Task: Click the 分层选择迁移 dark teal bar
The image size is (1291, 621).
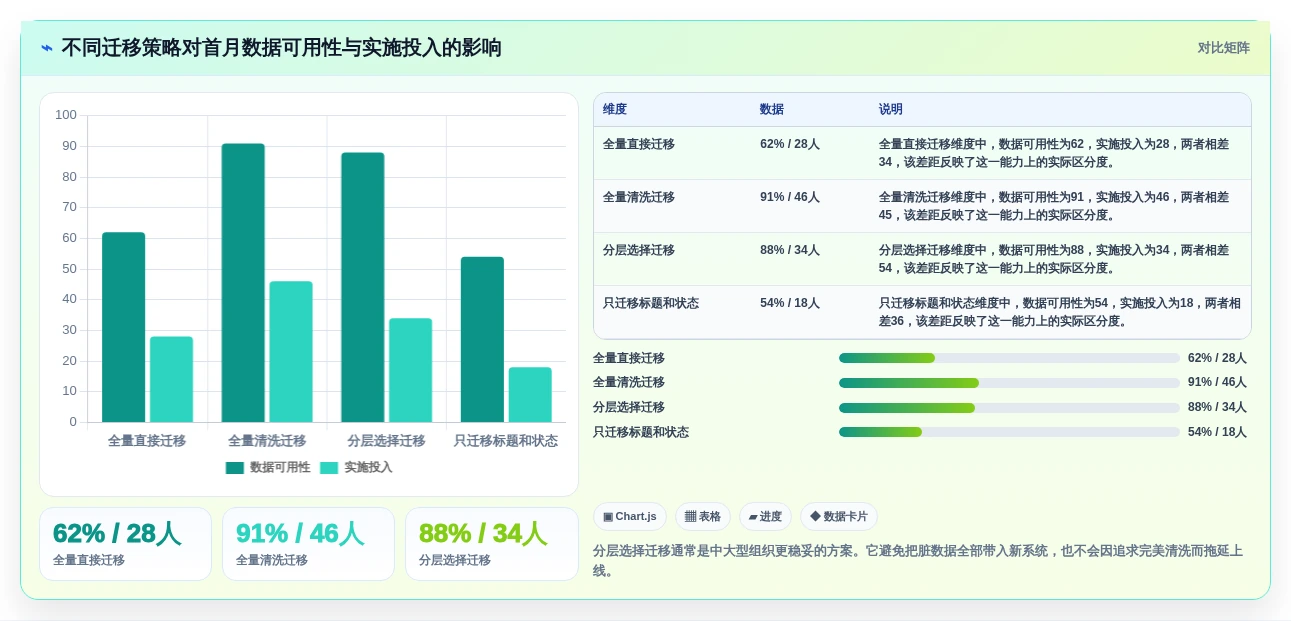Action: click(x=362, y=287)
